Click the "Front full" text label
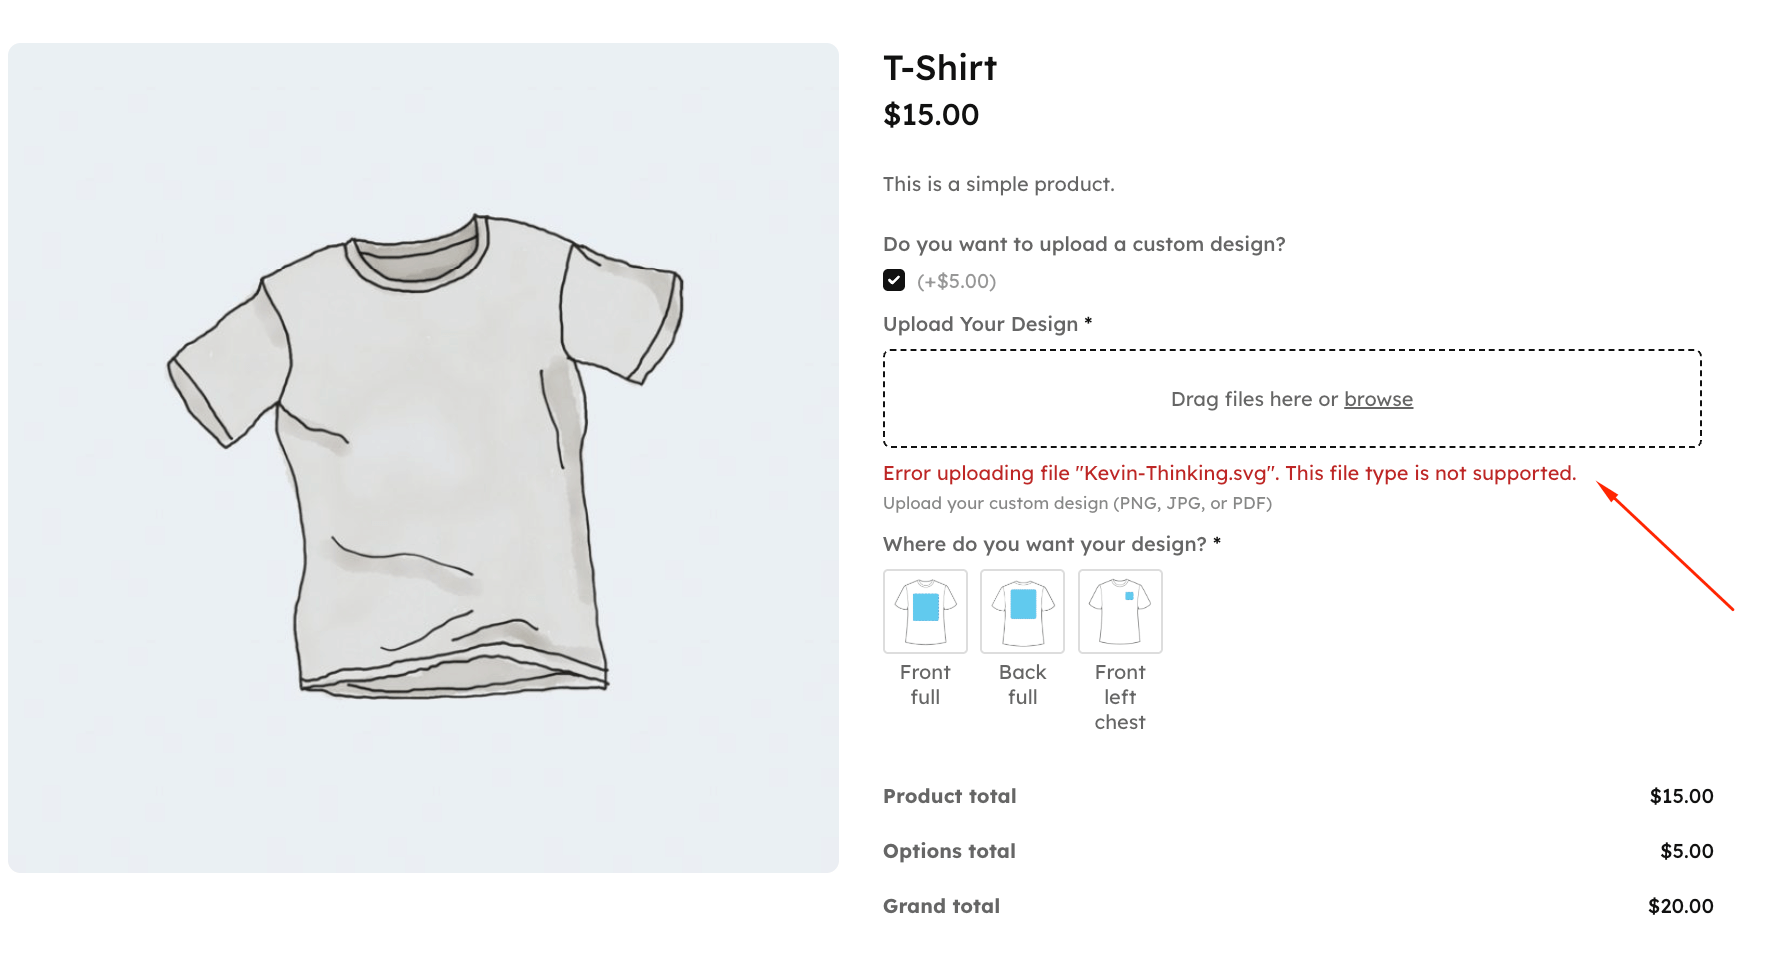The width and height of the screenshot is (1776, 956). (x=925, y=685)
